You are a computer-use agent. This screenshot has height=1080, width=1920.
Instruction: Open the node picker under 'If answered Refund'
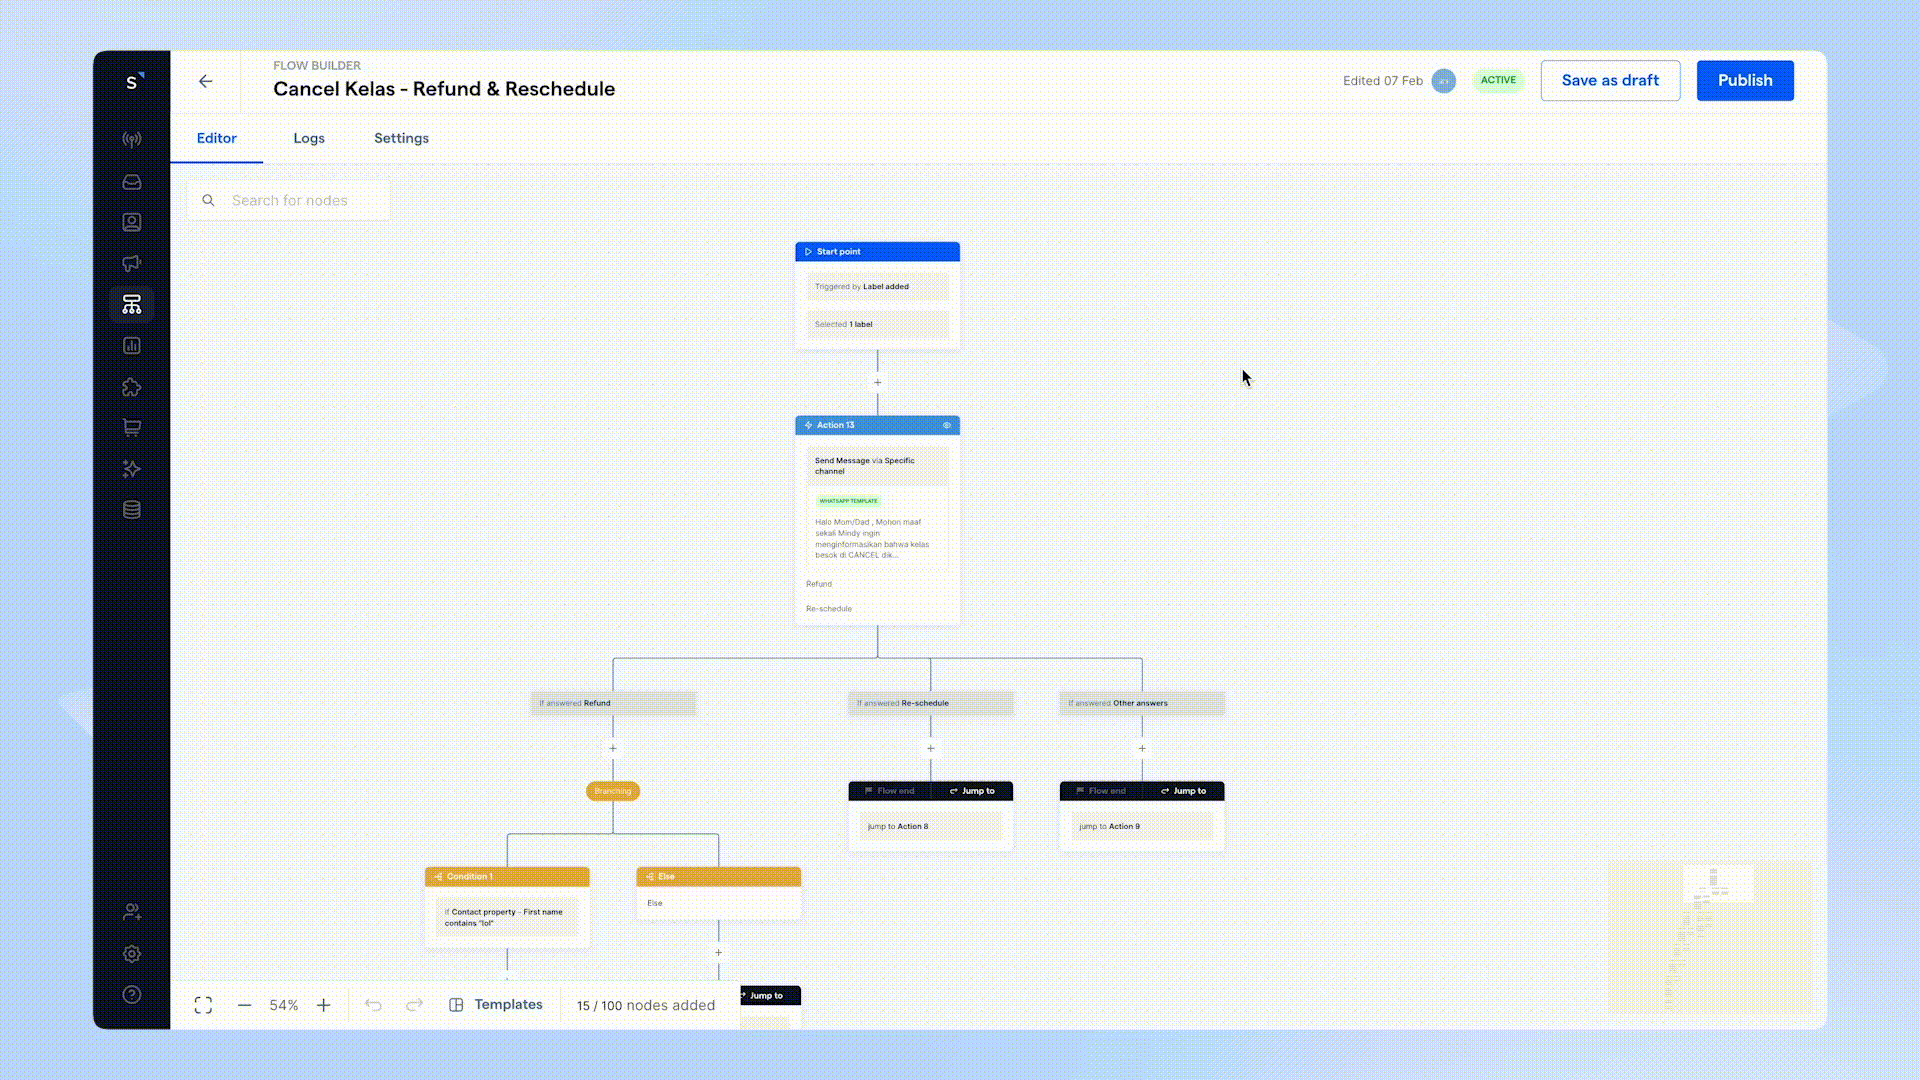pyautogui.click(x=612, y=748)
